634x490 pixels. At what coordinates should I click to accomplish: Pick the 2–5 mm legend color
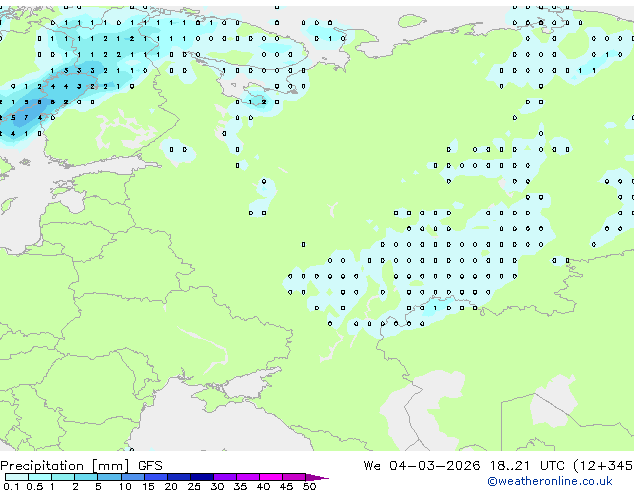86,477
